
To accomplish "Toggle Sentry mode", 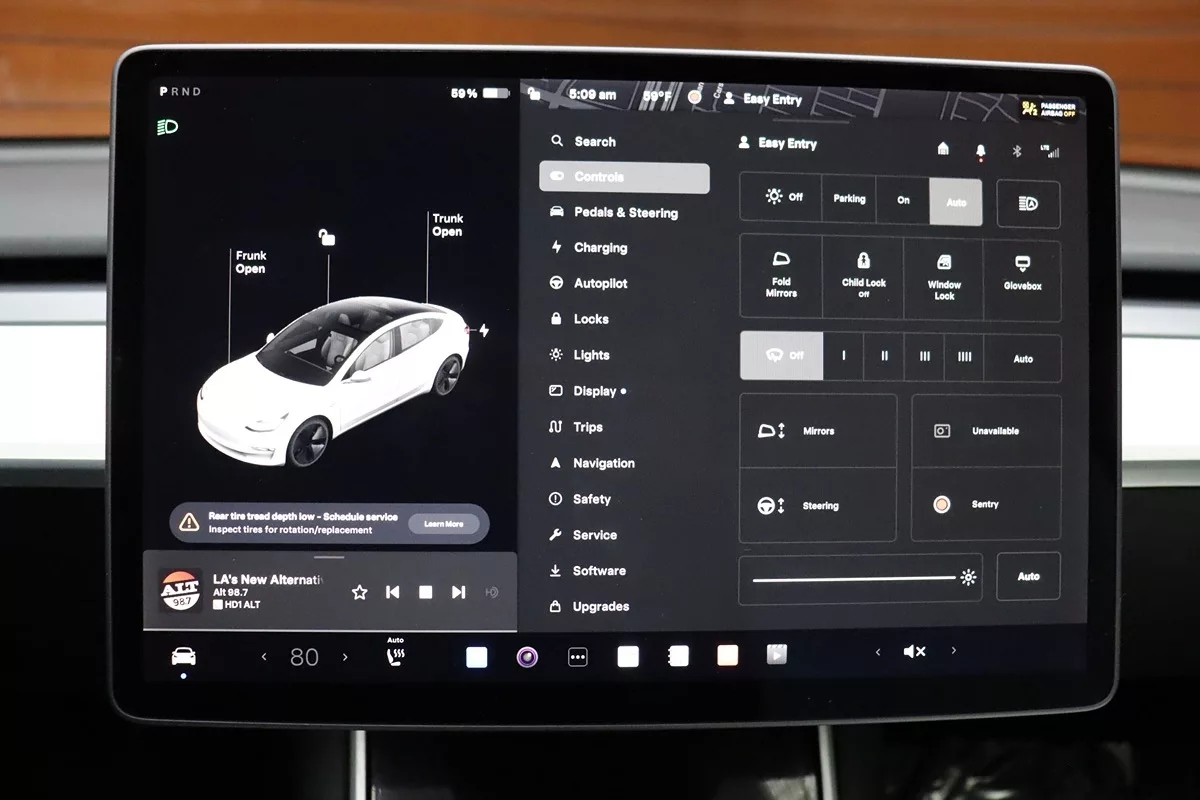I will (985, 505).
